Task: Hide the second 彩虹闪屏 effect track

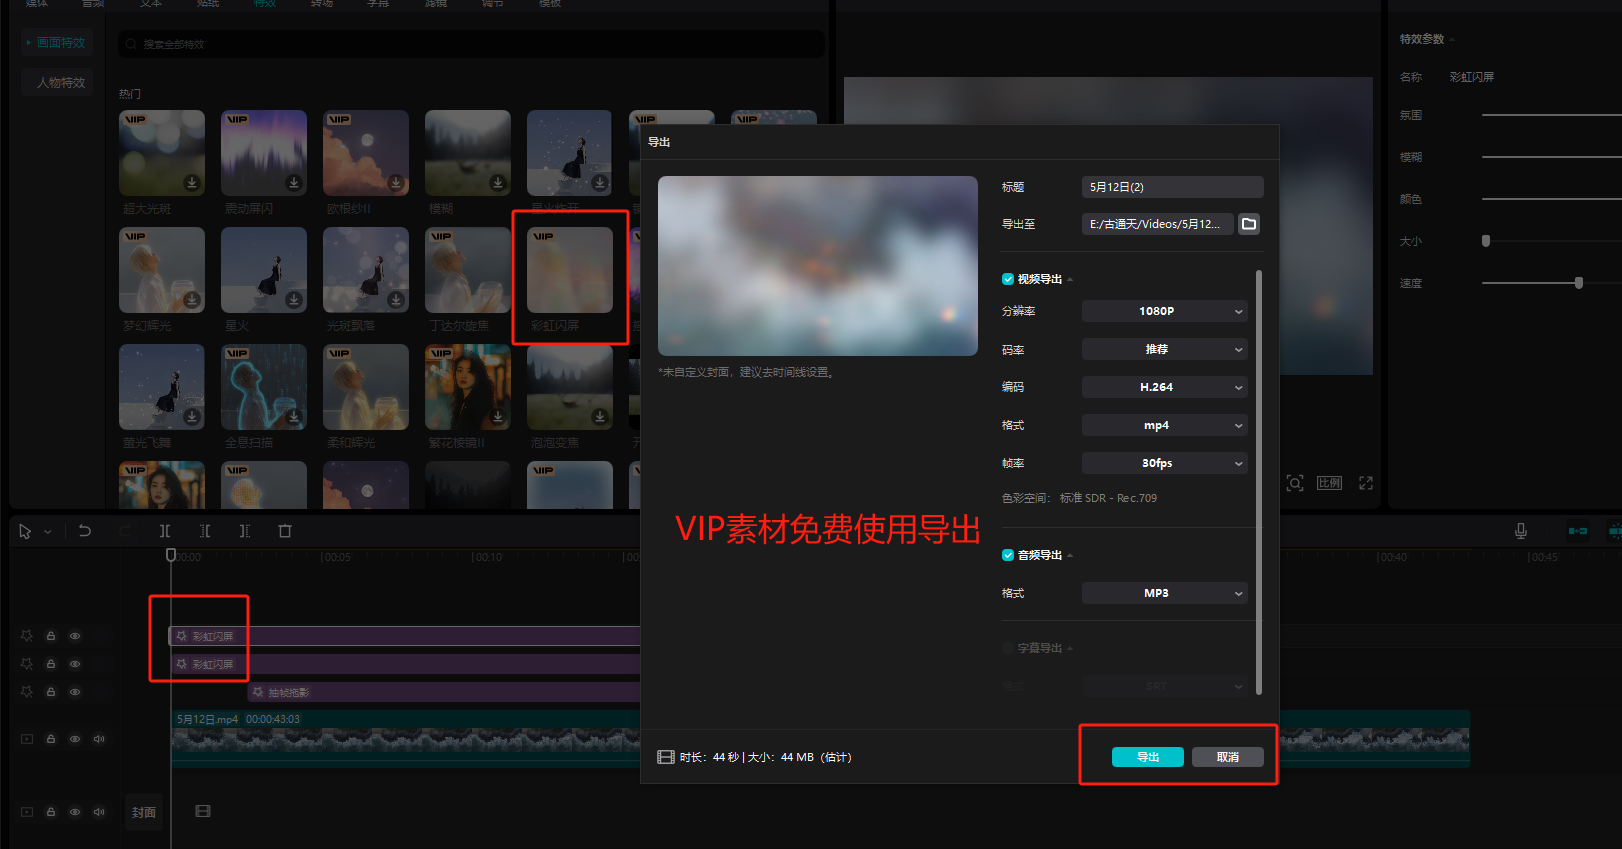Action: [x=75, y=664]
